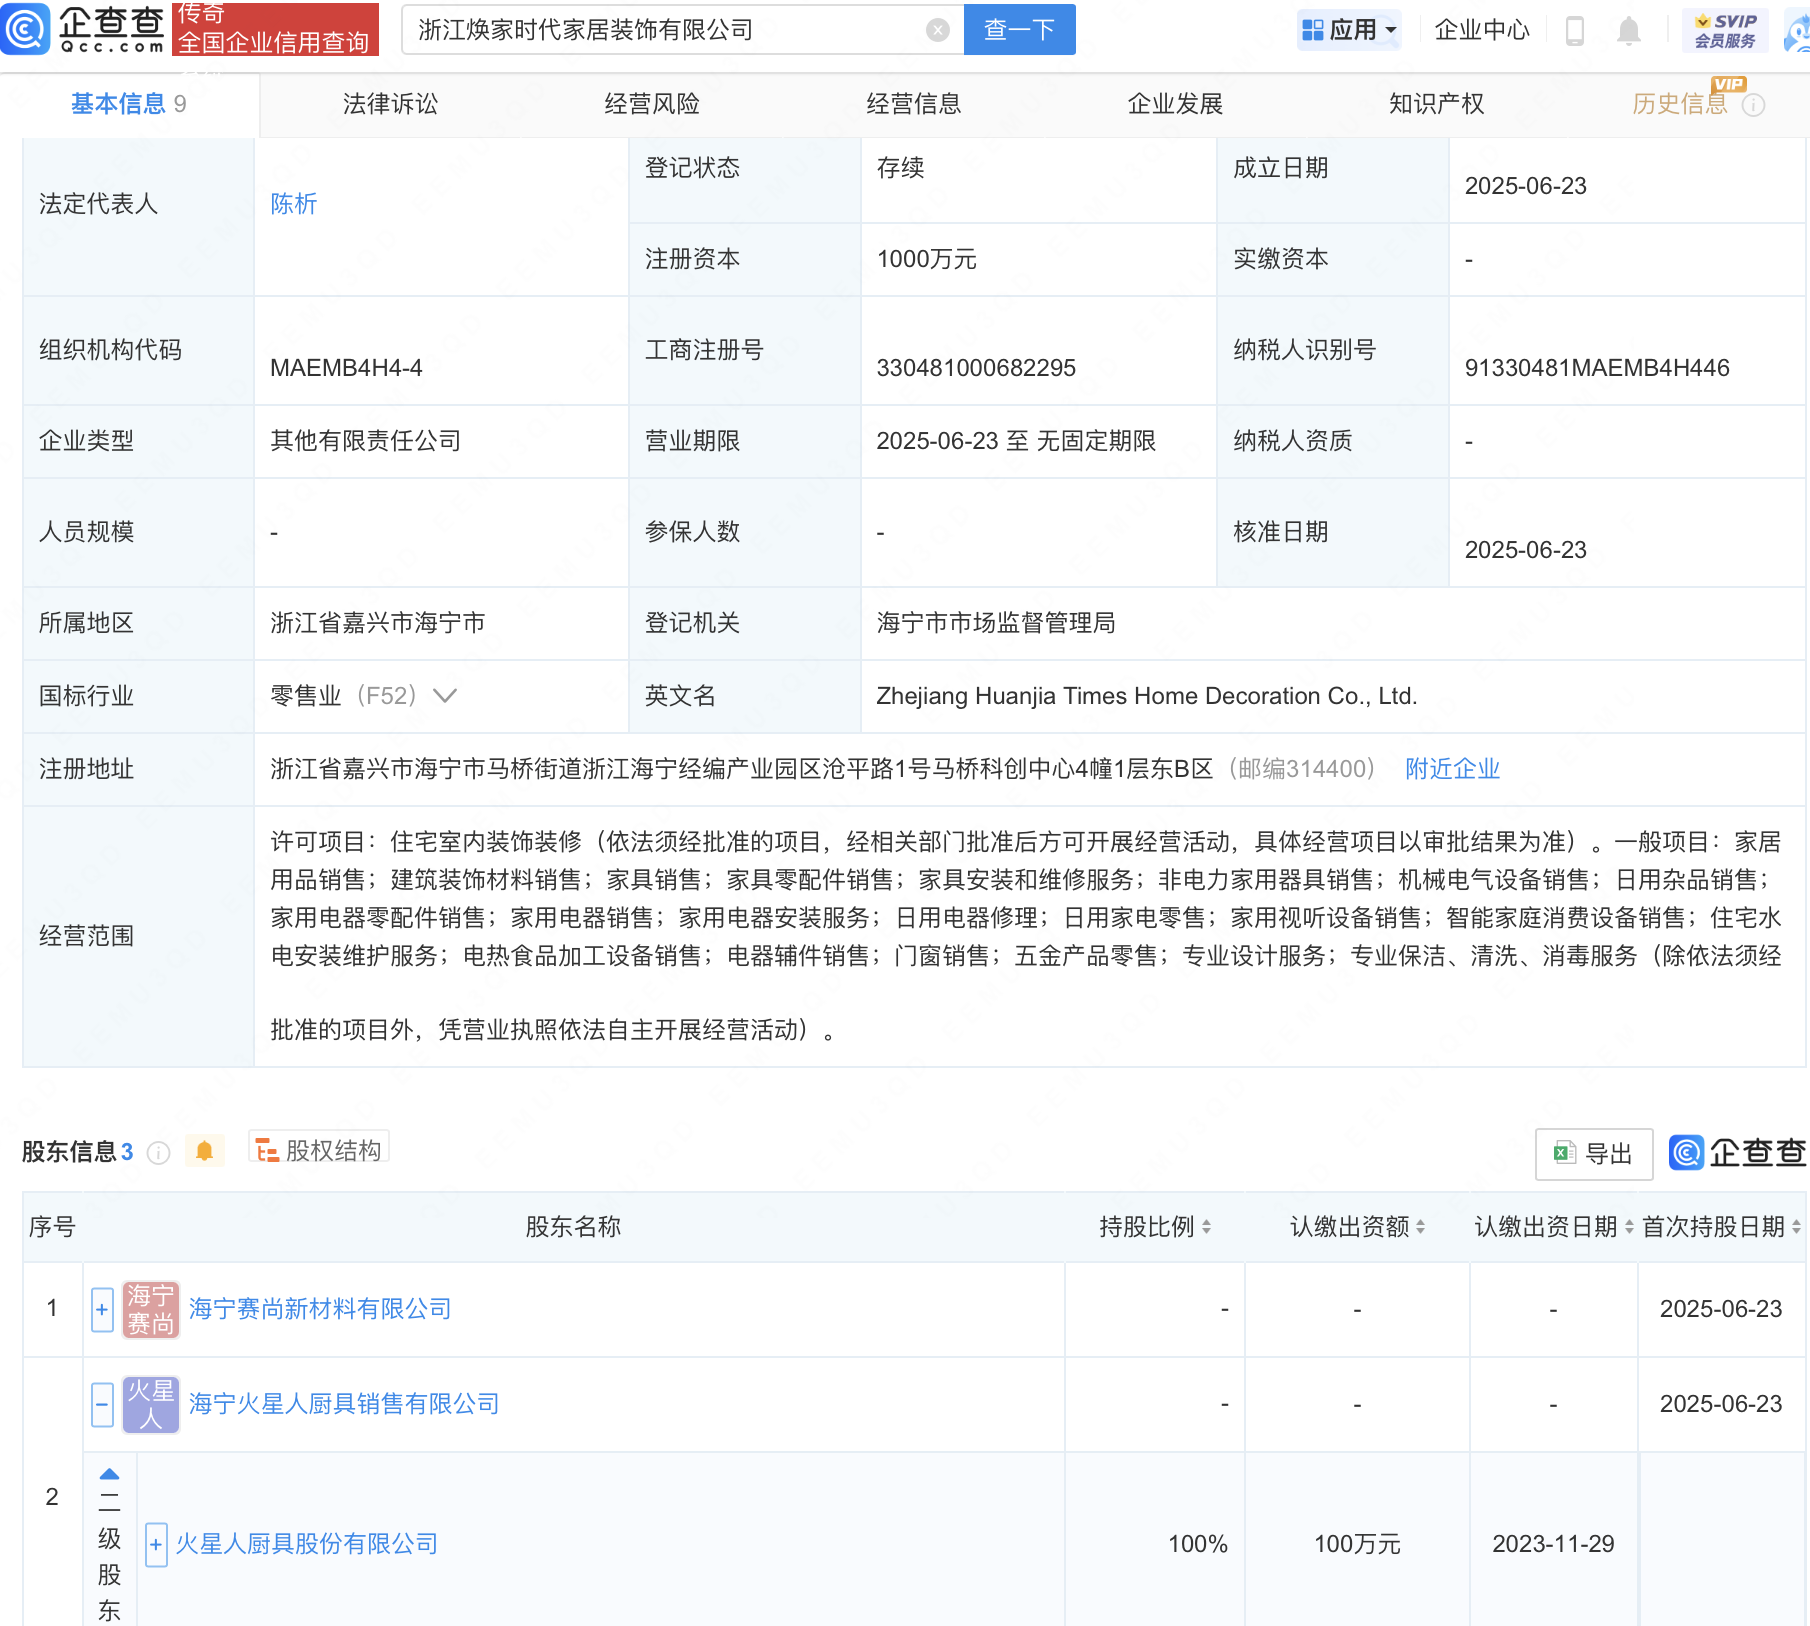Expand 火星人厨具股份有限公司 sub-shareholder row
The image size is (1810, 1626).
(x=156, y=1545)
